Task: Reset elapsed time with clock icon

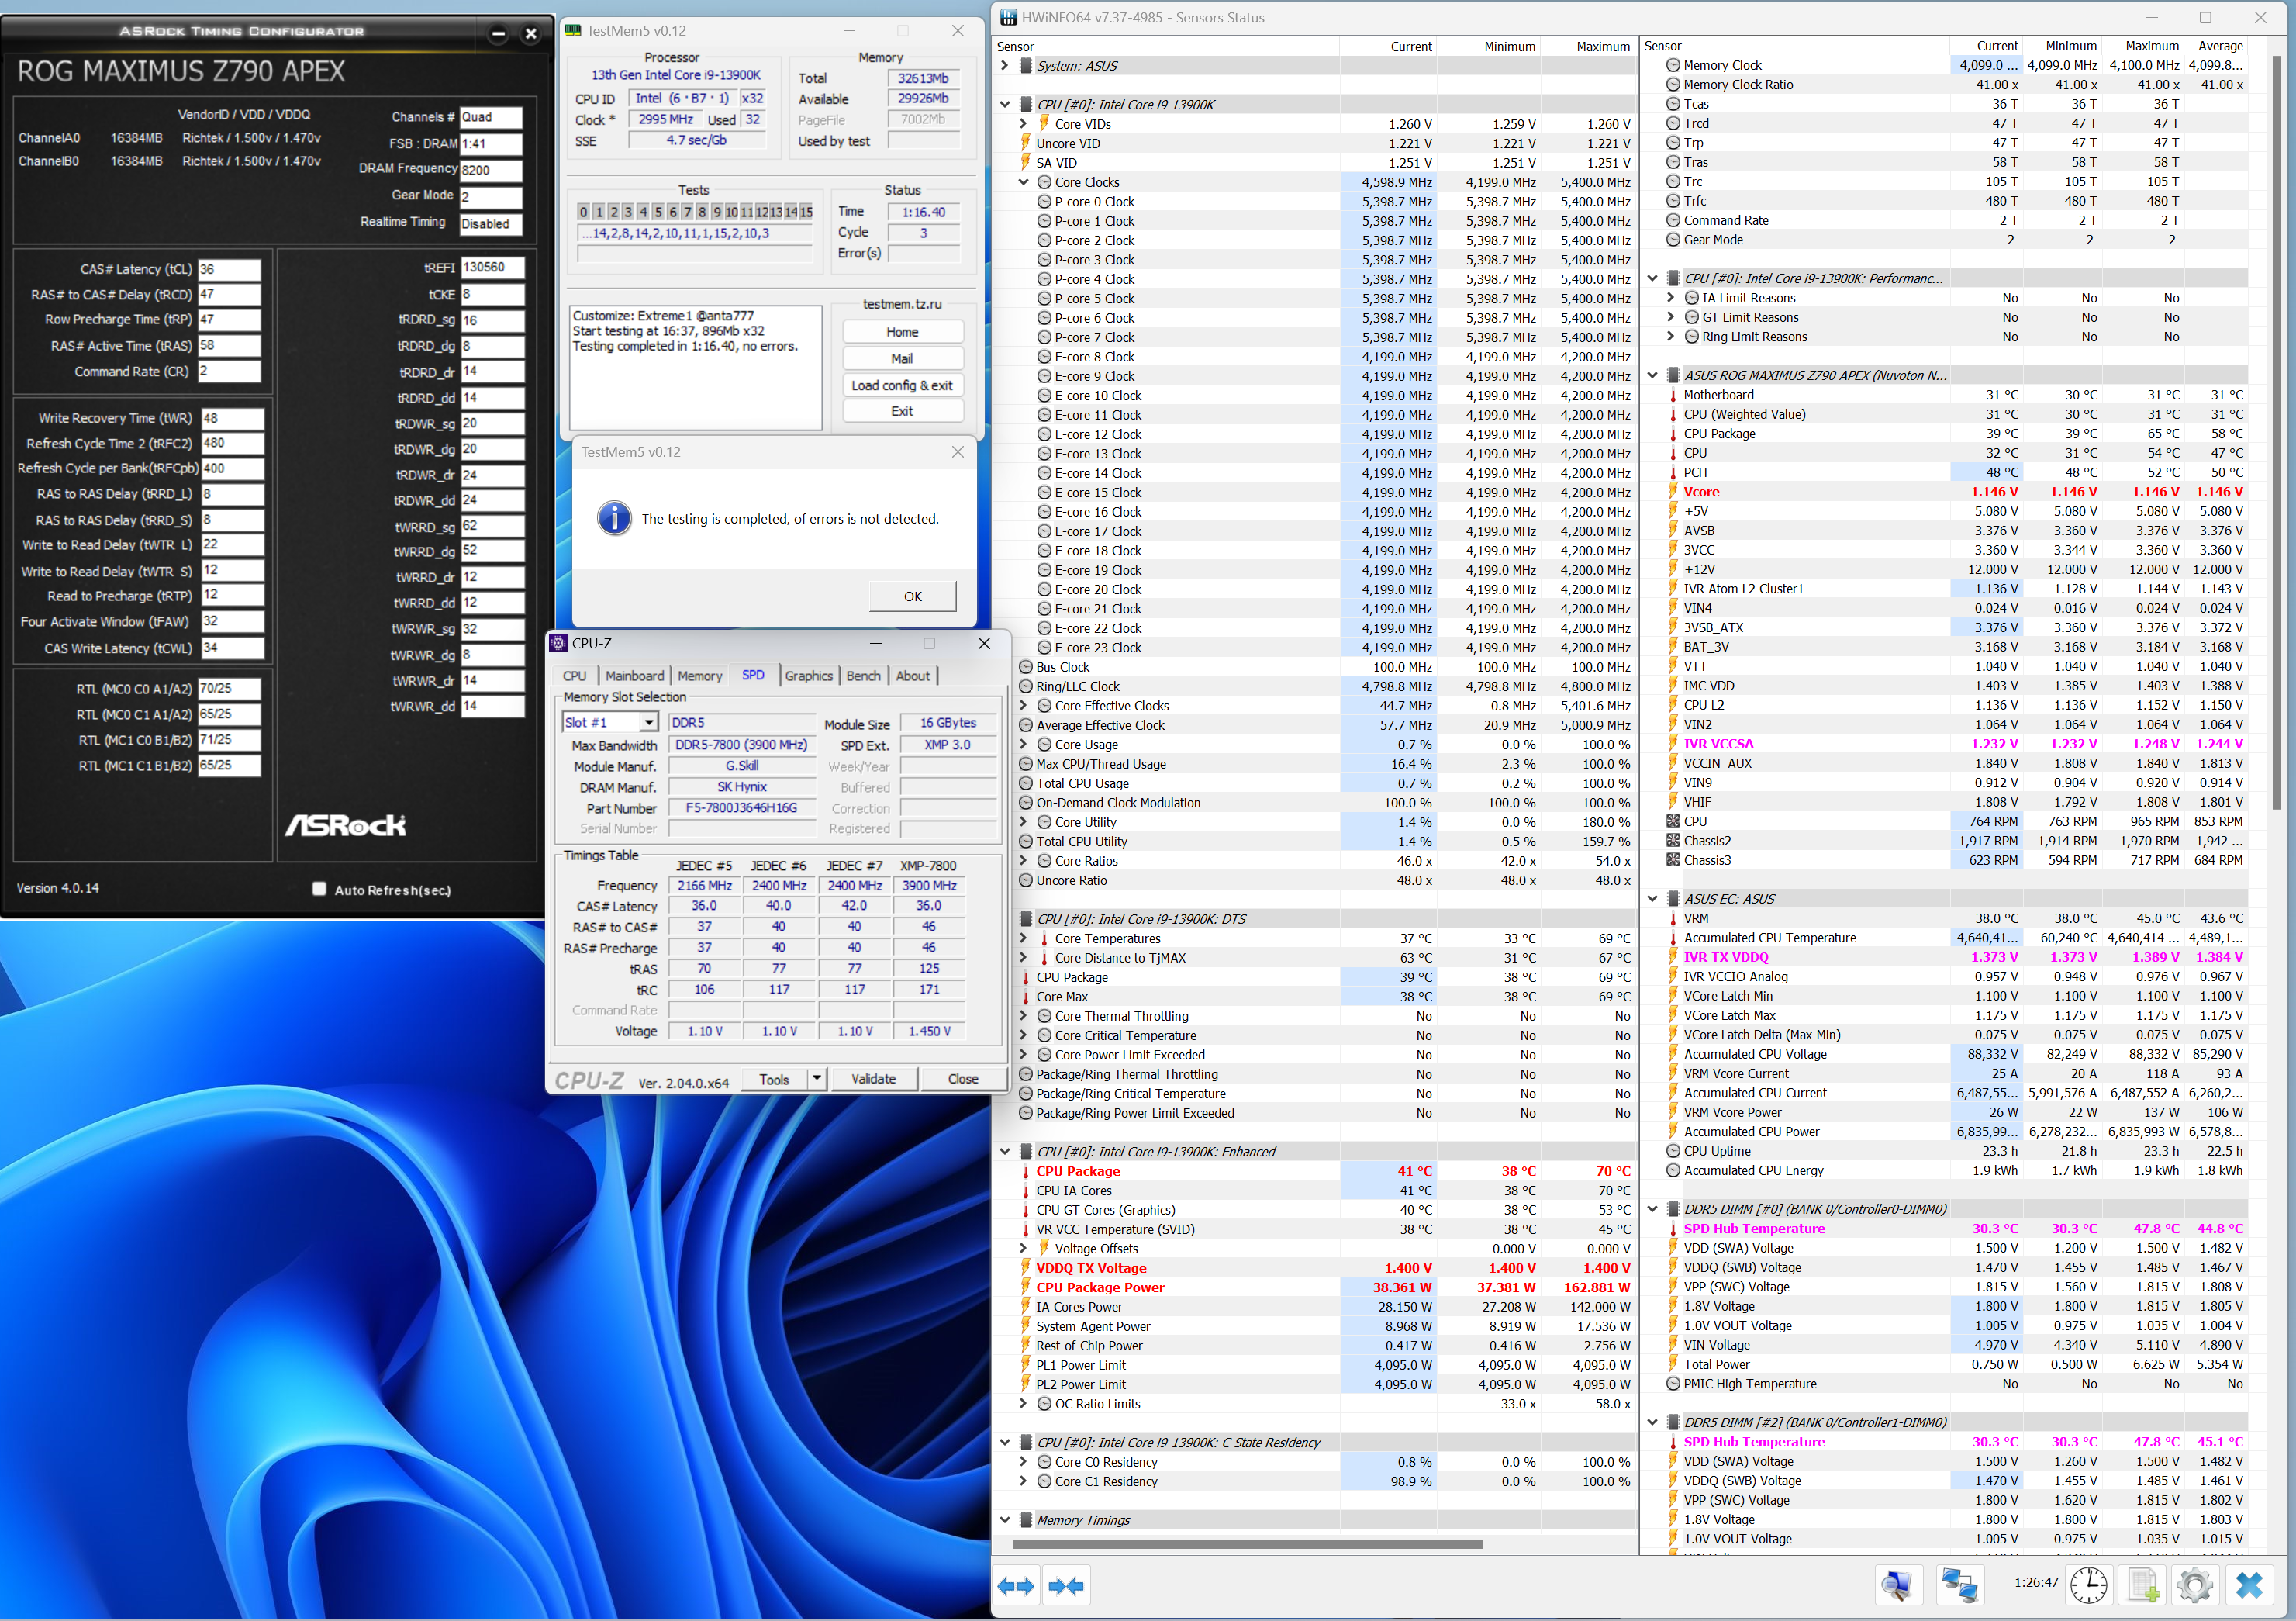Action: pyautogui.click(x=2088, y=1584)
